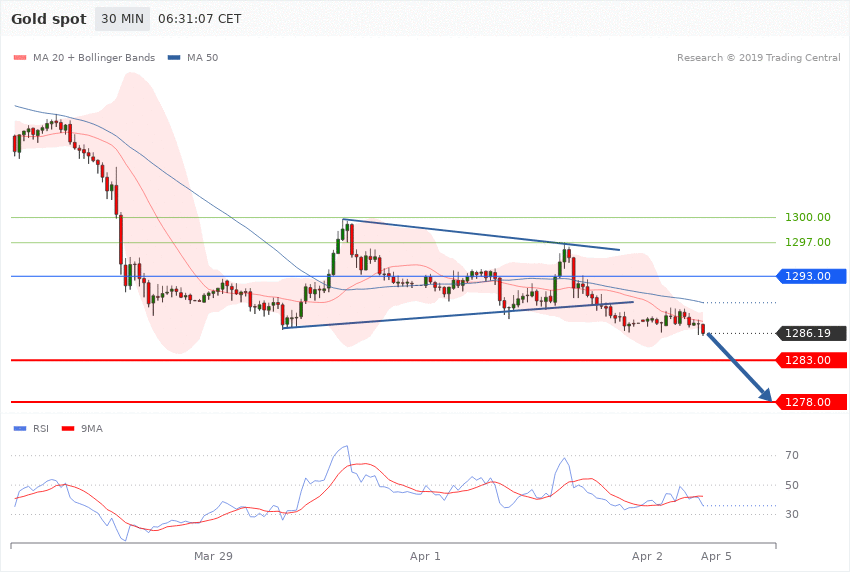Click the 06:31:07 CET timestamp
The width and height of the screenshot is (850, 576).
click(x=199, y=19)
